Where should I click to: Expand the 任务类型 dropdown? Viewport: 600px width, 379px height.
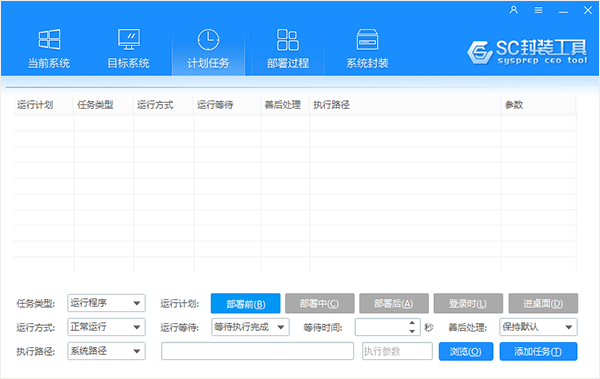[106, 303]
